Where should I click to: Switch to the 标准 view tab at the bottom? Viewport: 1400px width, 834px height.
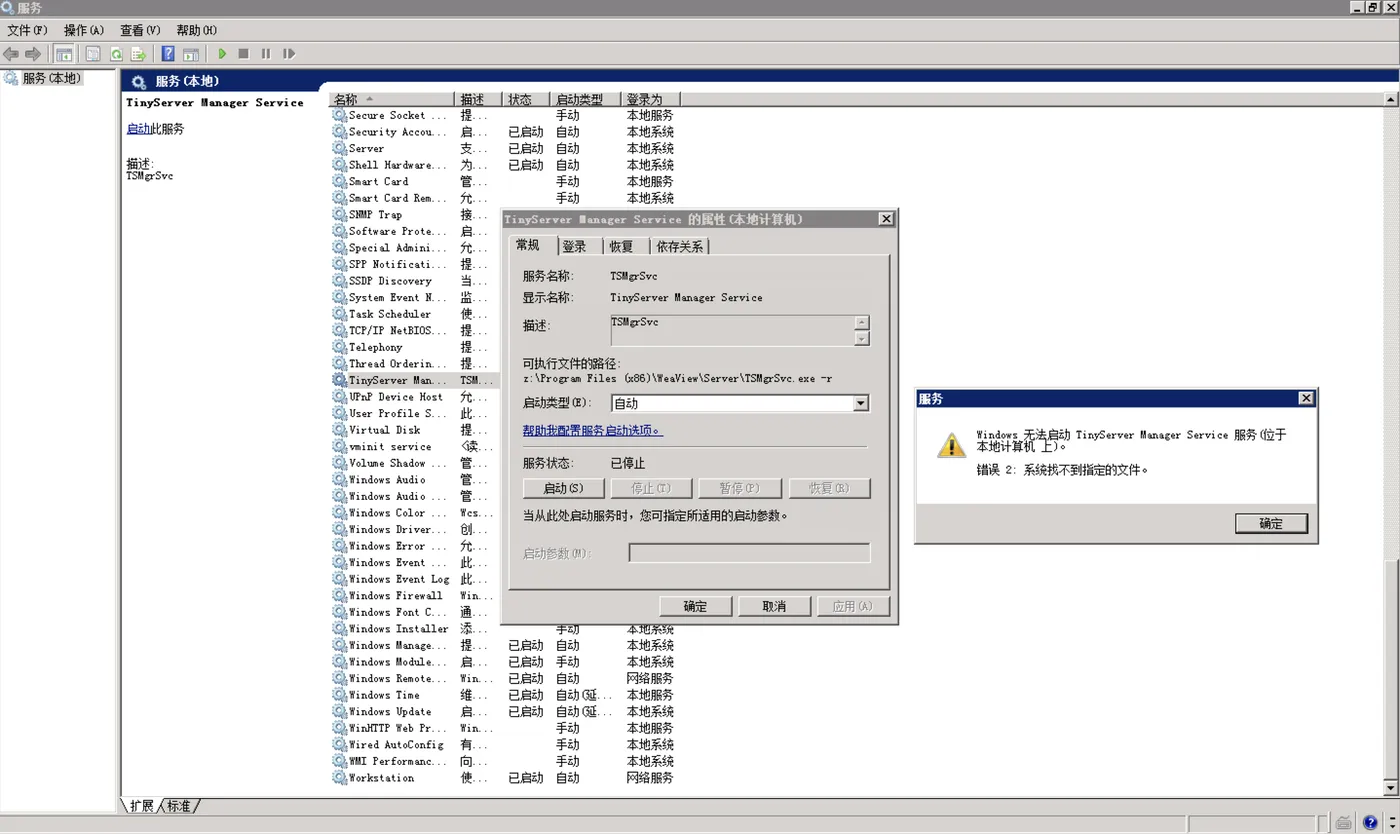click(x=179, y=806)
